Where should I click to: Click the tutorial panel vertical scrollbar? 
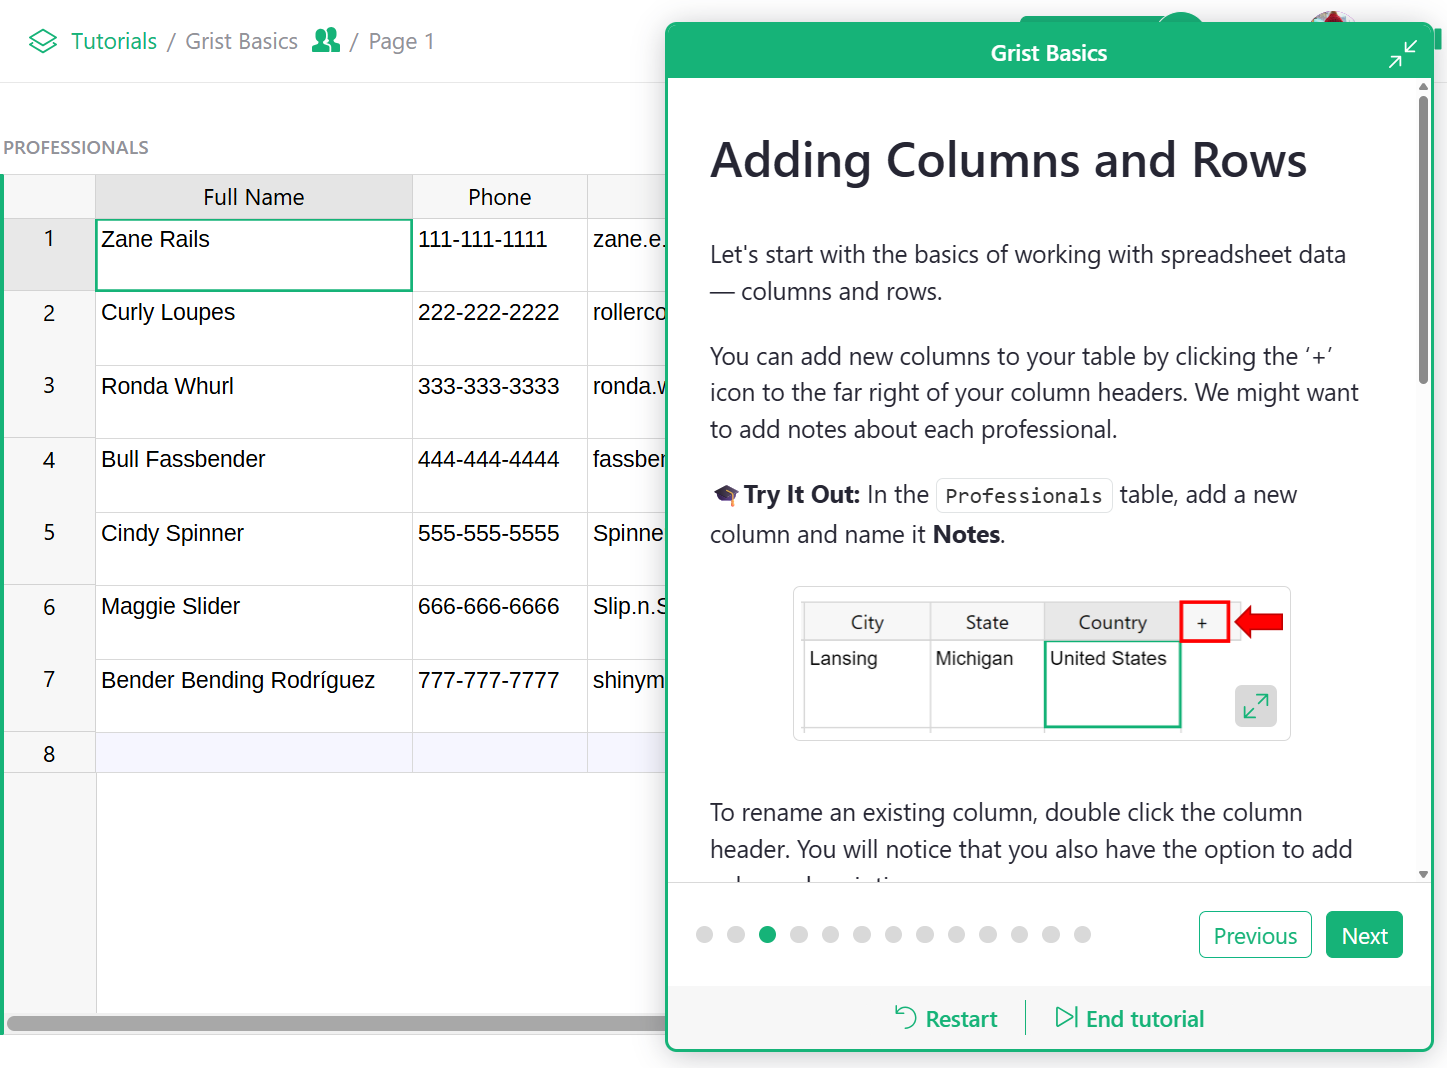click(1423, 240)
